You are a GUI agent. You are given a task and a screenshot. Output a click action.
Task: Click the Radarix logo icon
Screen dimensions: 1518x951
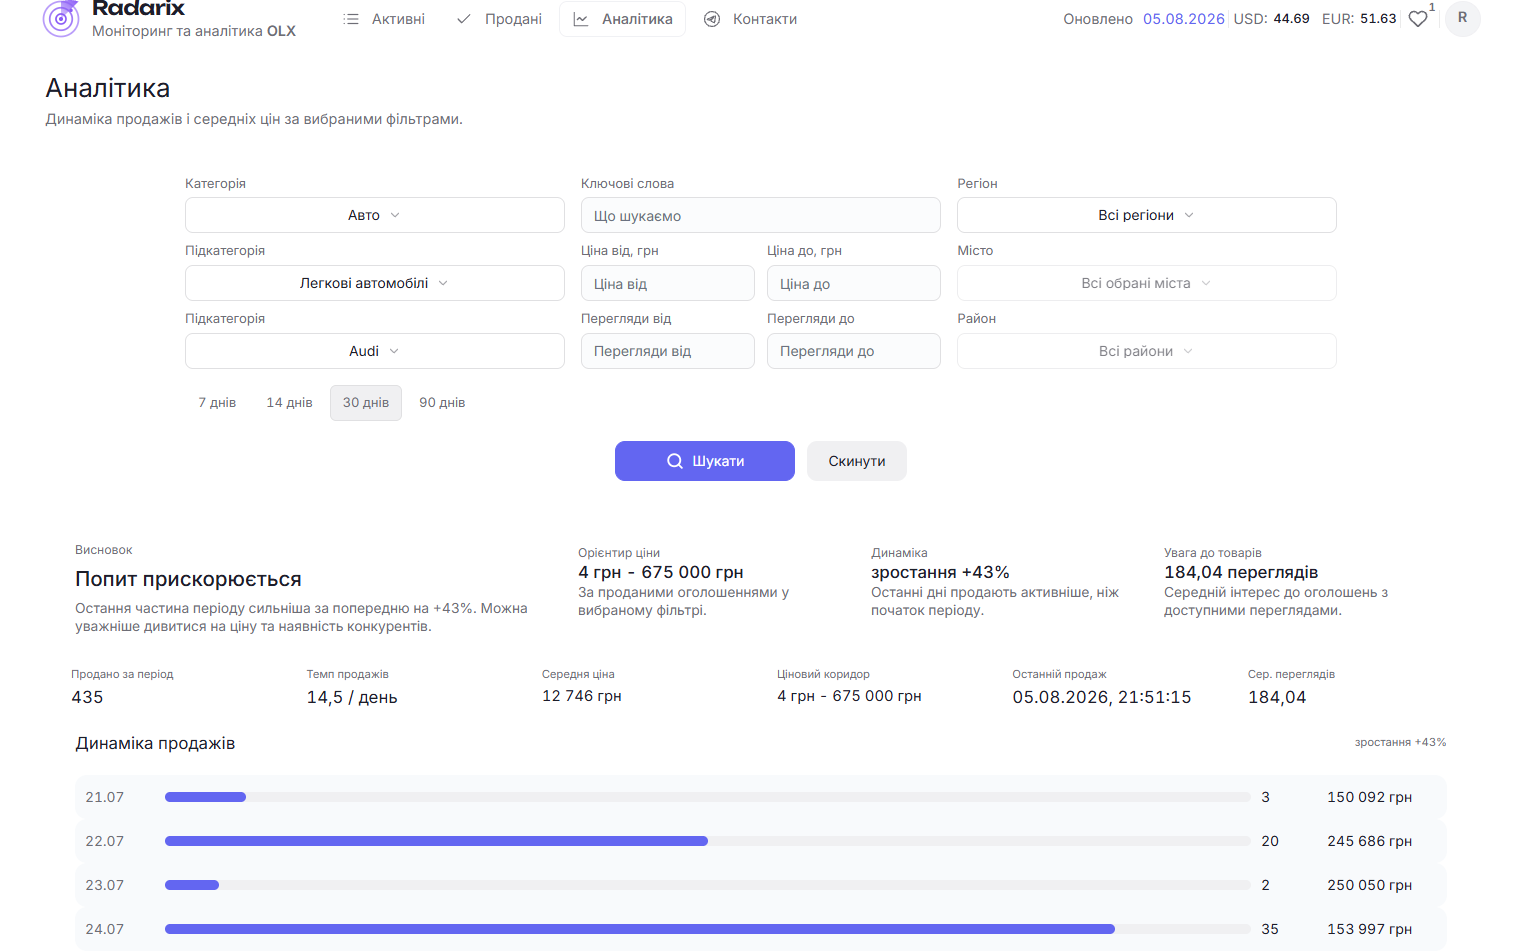coord(61,18)
